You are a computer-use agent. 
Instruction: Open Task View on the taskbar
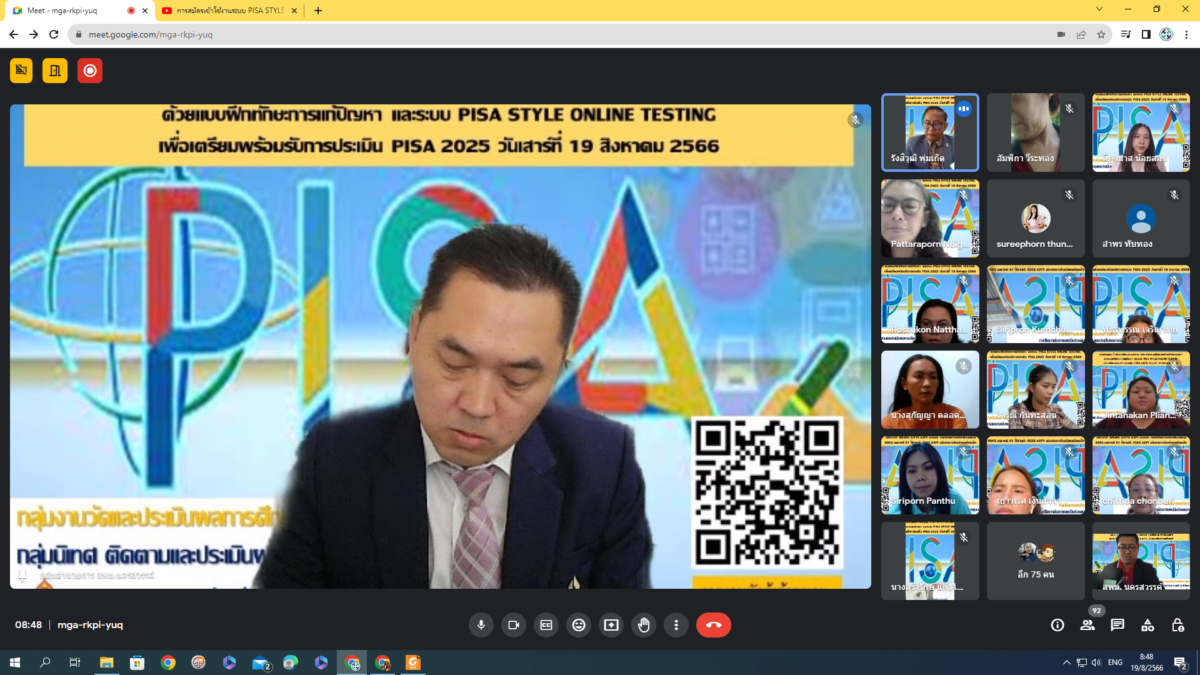pos(75,662)
